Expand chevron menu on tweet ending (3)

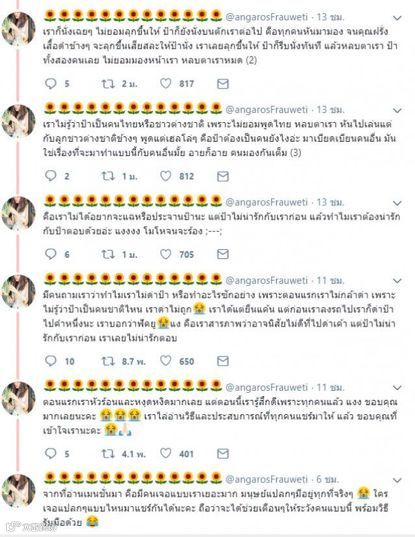point(397,110)
